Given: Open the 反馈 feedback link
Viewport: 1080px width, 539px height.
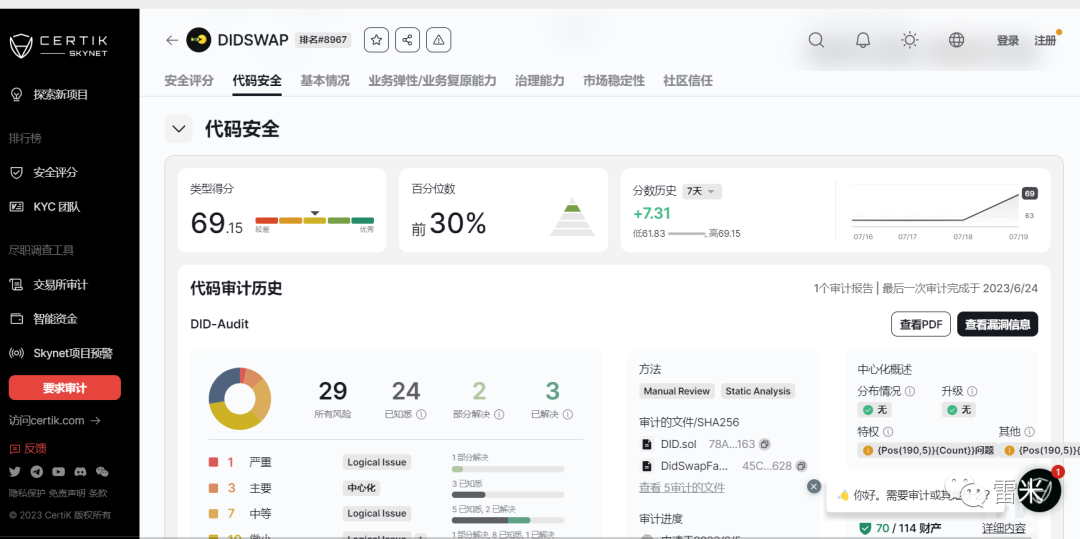Looking at the screenshot, I should [28, 448].
